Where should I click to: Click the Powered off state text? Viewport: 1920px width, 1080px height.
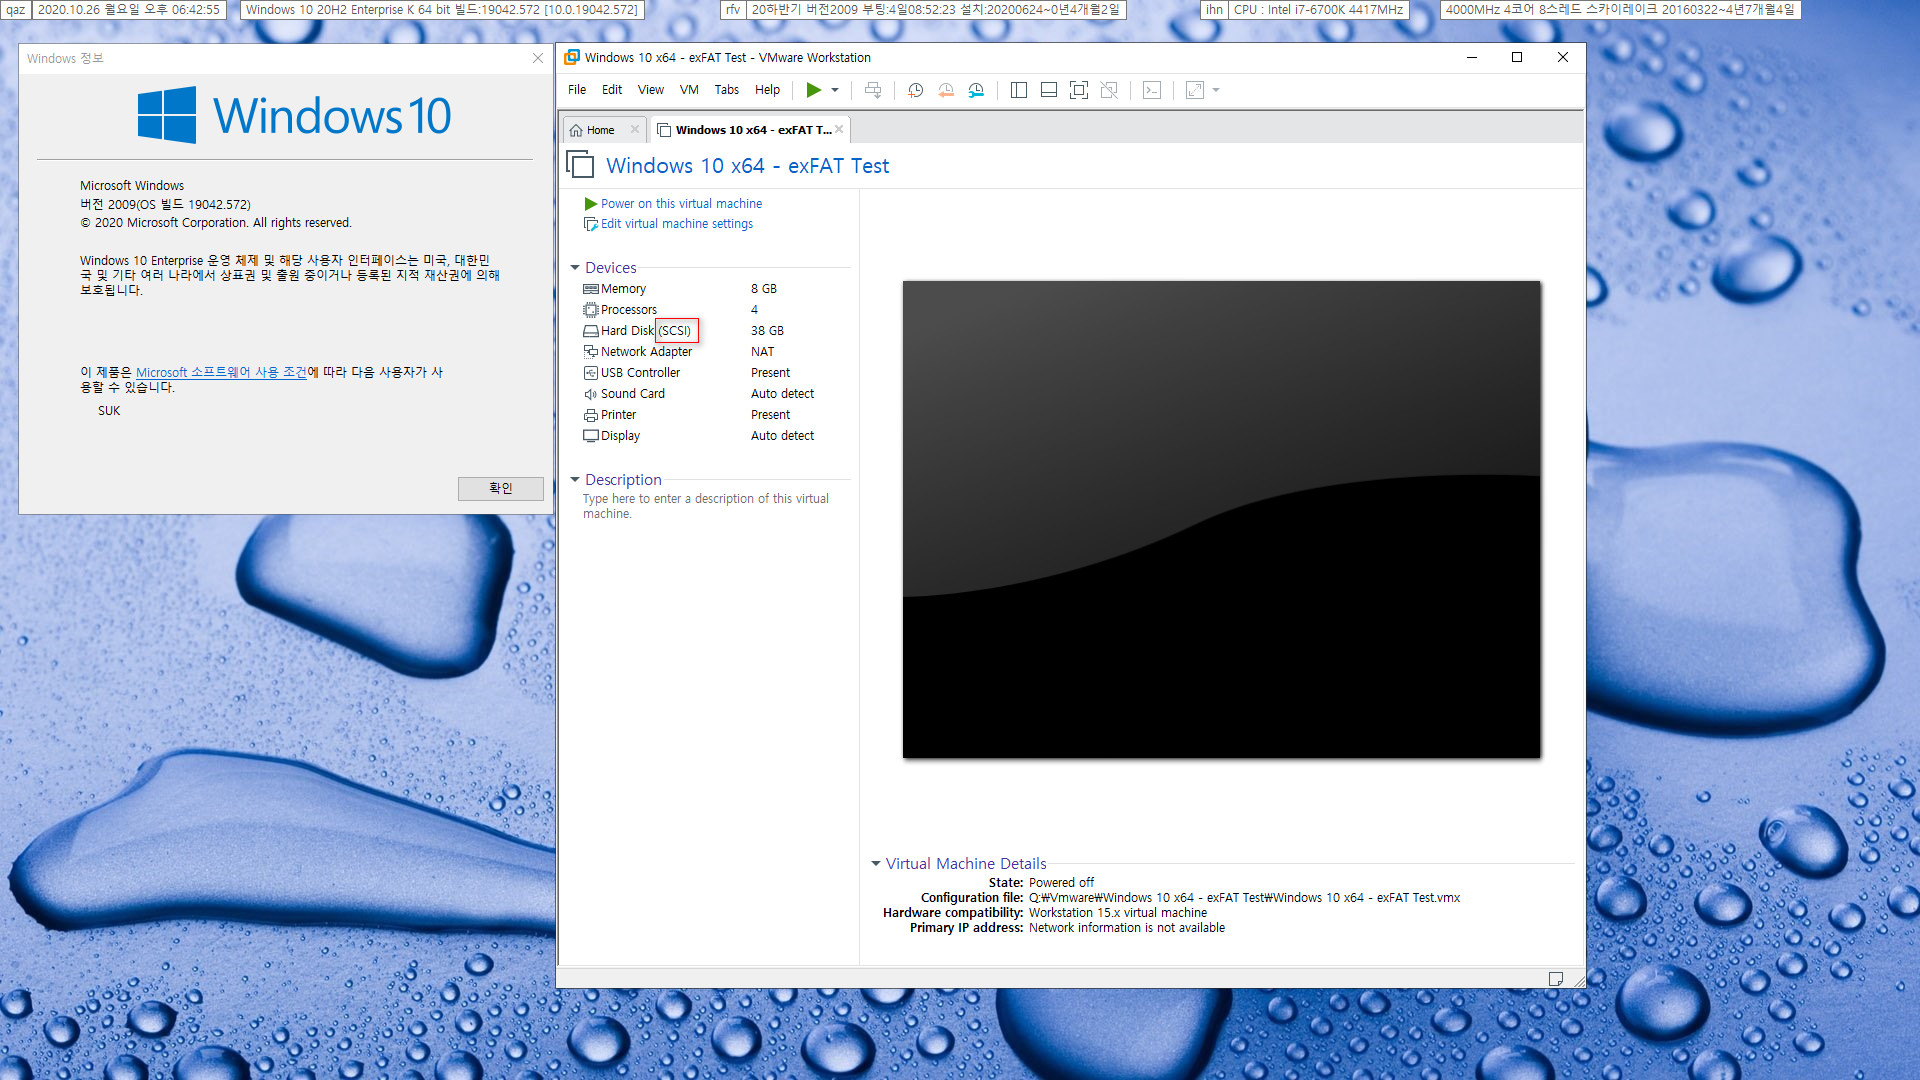coord(1061,883)
